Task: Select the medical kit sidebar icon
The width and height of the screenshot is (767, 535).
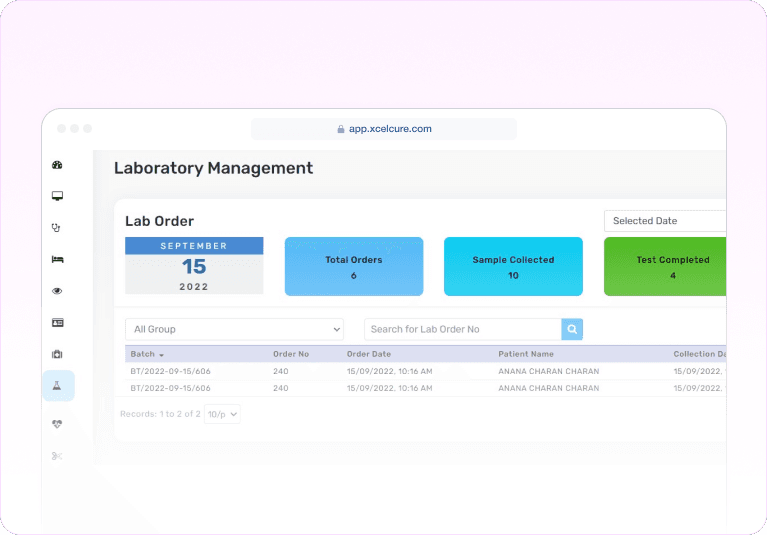Action: (x=57, y=354)
